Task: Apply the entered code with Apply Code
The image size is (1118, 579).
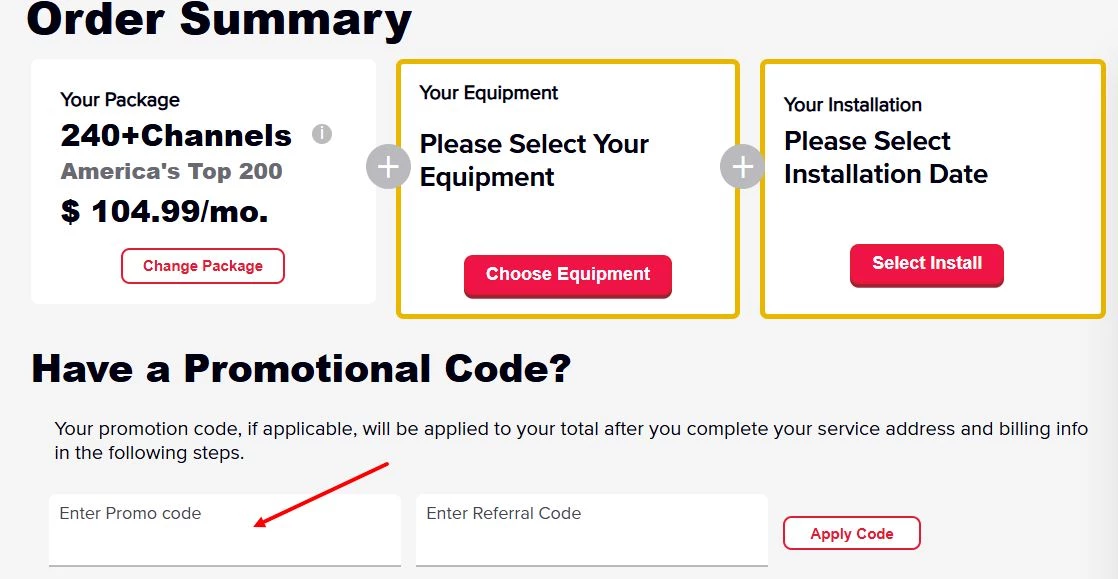Action: click(851, 533)
